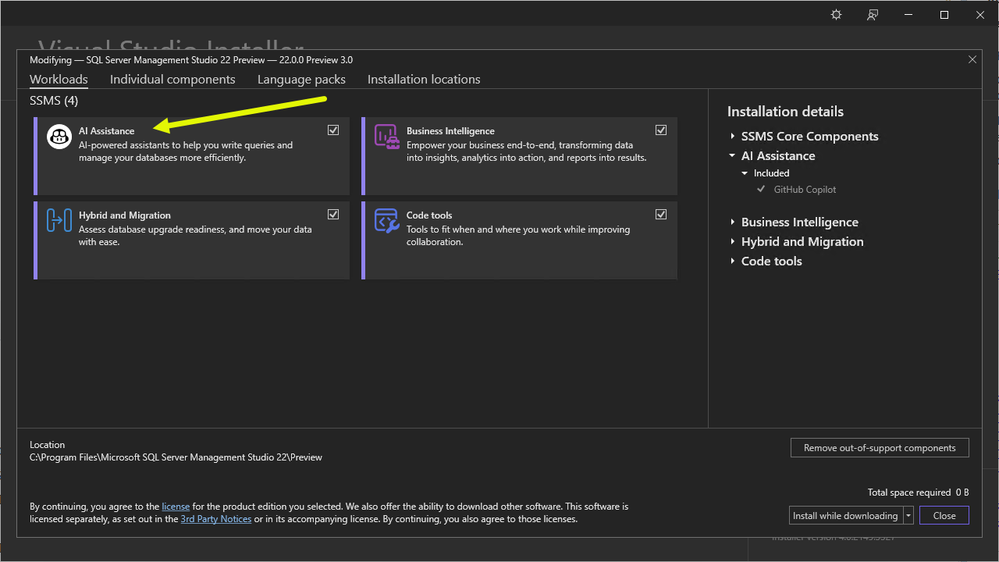Maximize the Visual Studio Installer window
The image size is (999, 562).
[x=944, y=15]
